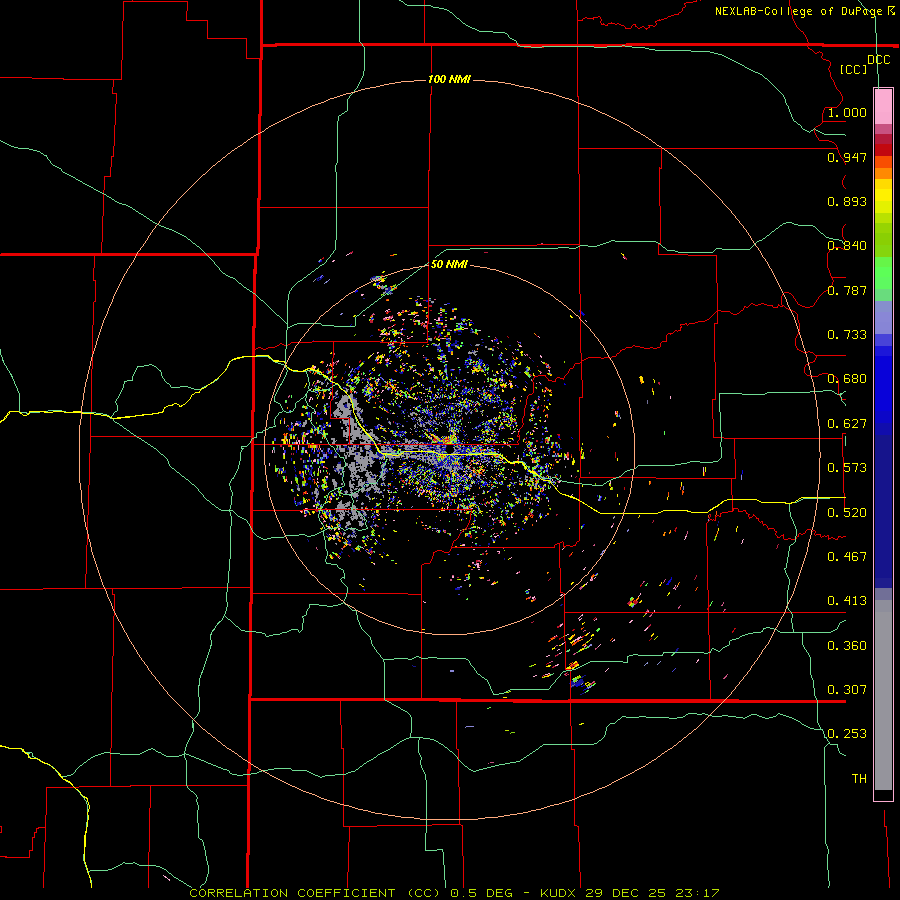Click the 0.840 legend value

tap(847, 246)
